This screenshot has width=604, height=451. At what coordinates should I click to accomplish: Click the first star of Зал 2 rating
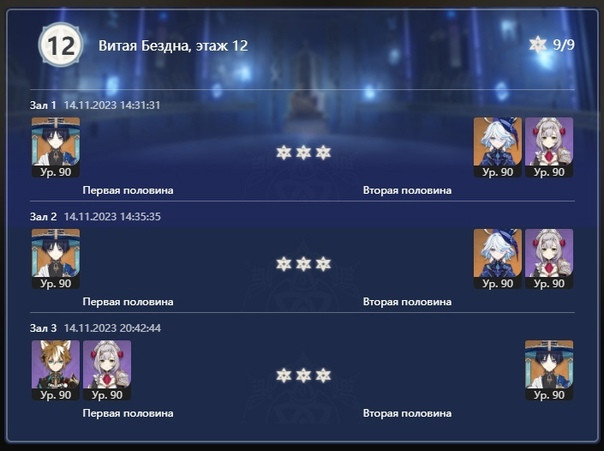(284, 264)
